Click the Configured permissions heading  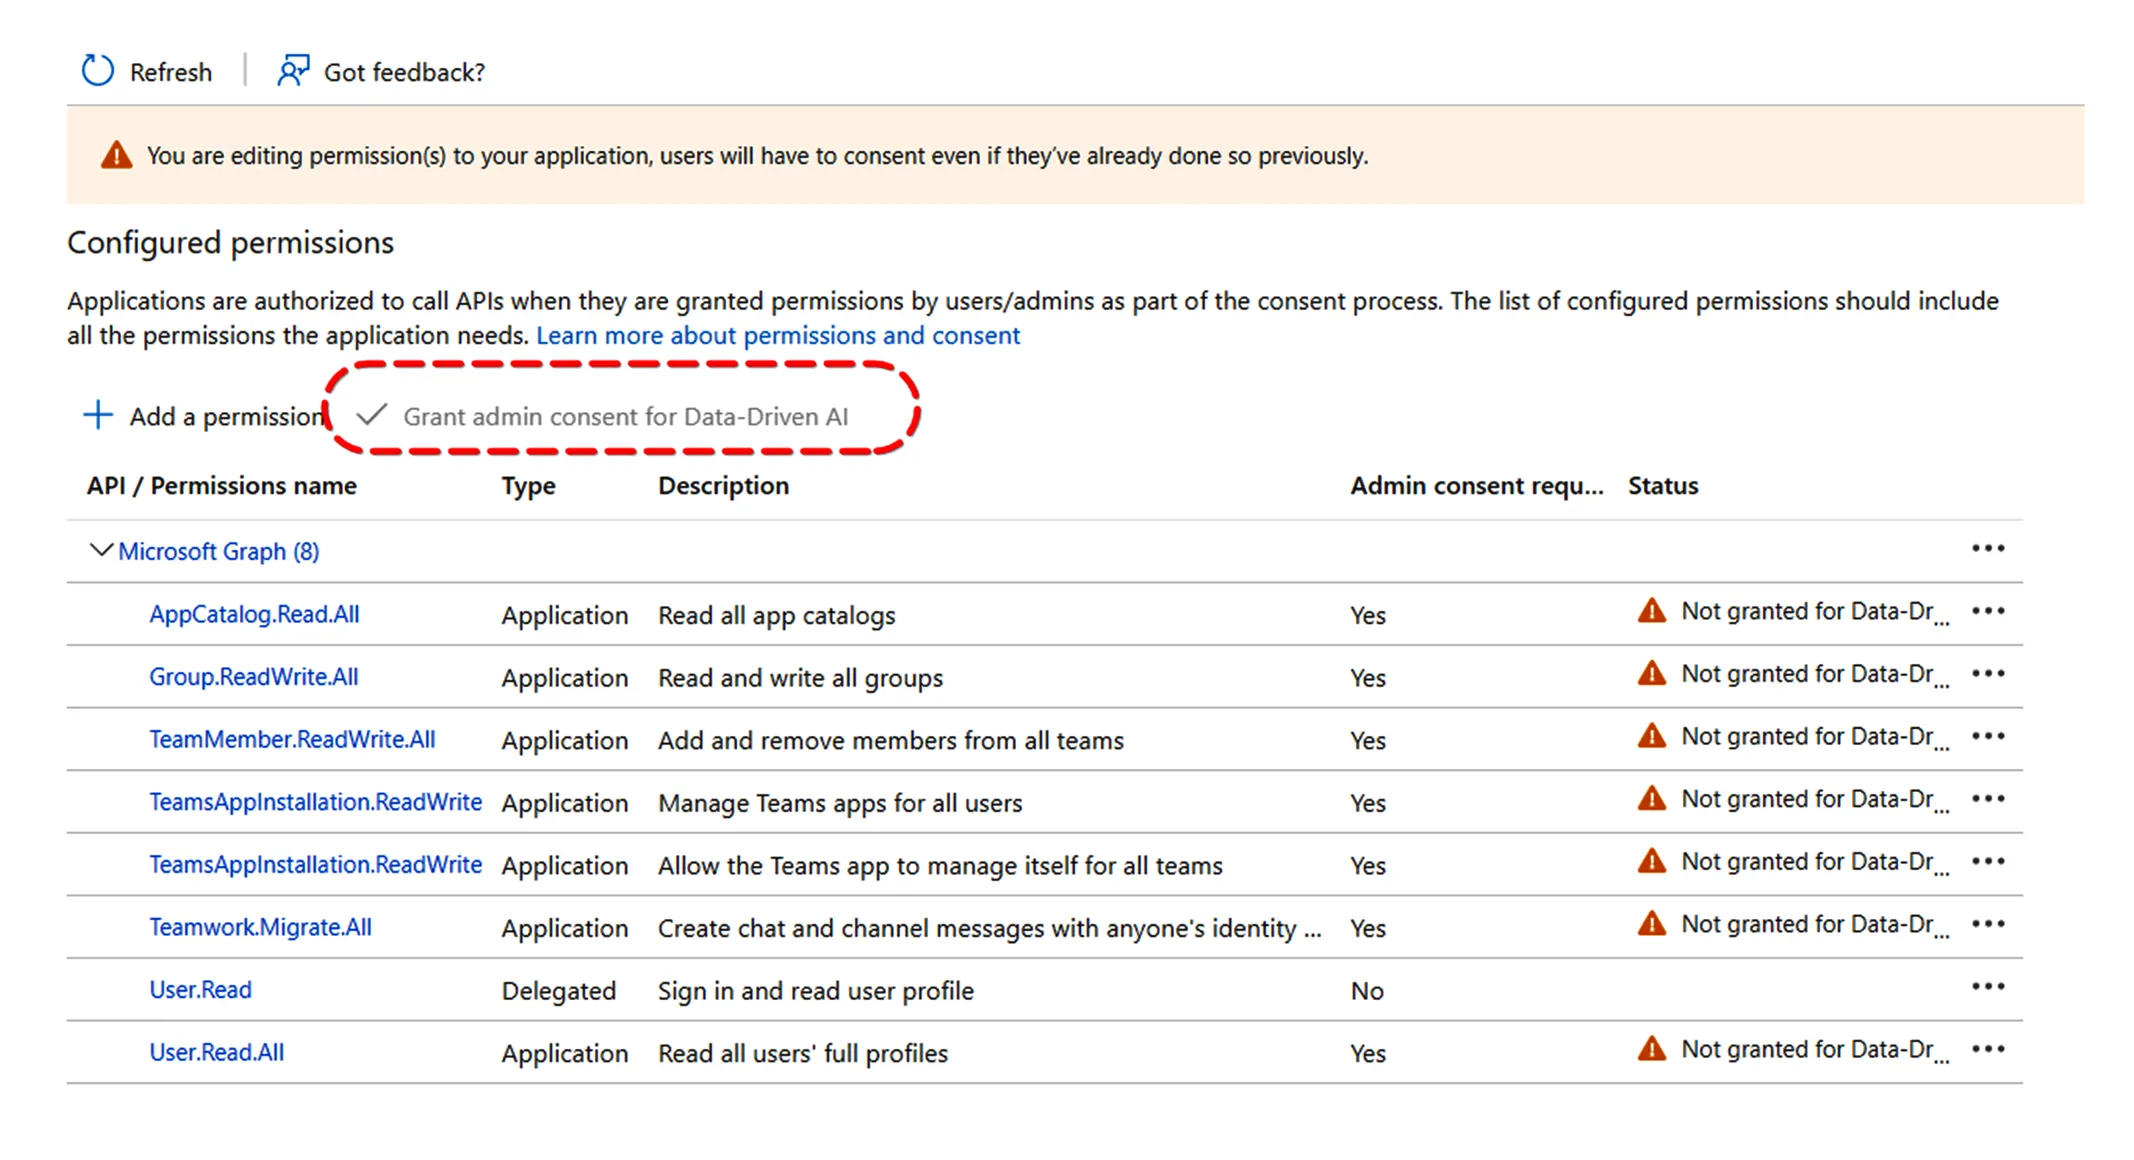(x=230, y=242)
